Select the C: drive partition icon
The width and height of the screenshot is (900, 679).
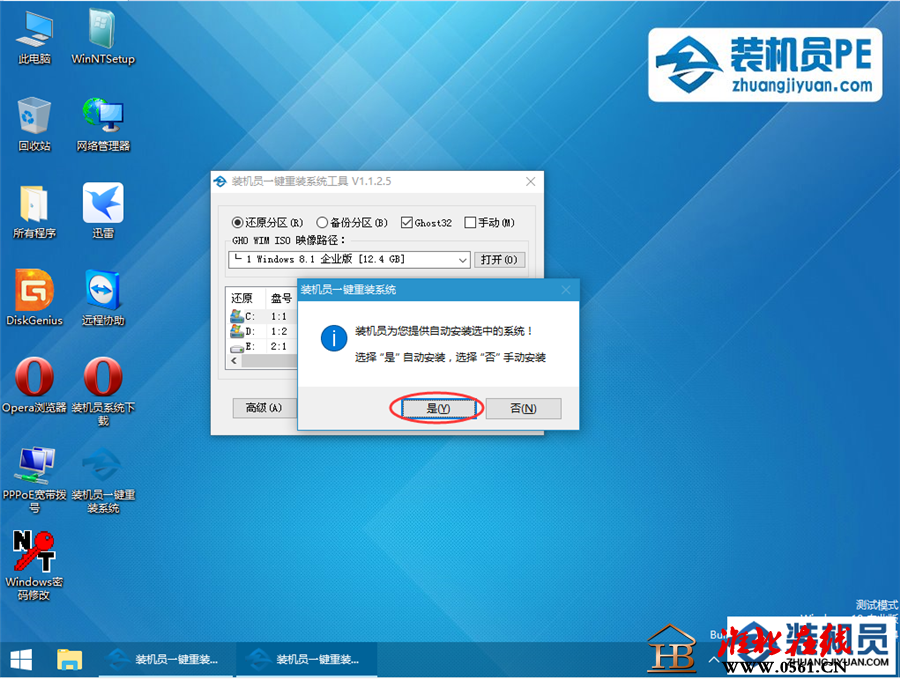[x=236, y=316]
